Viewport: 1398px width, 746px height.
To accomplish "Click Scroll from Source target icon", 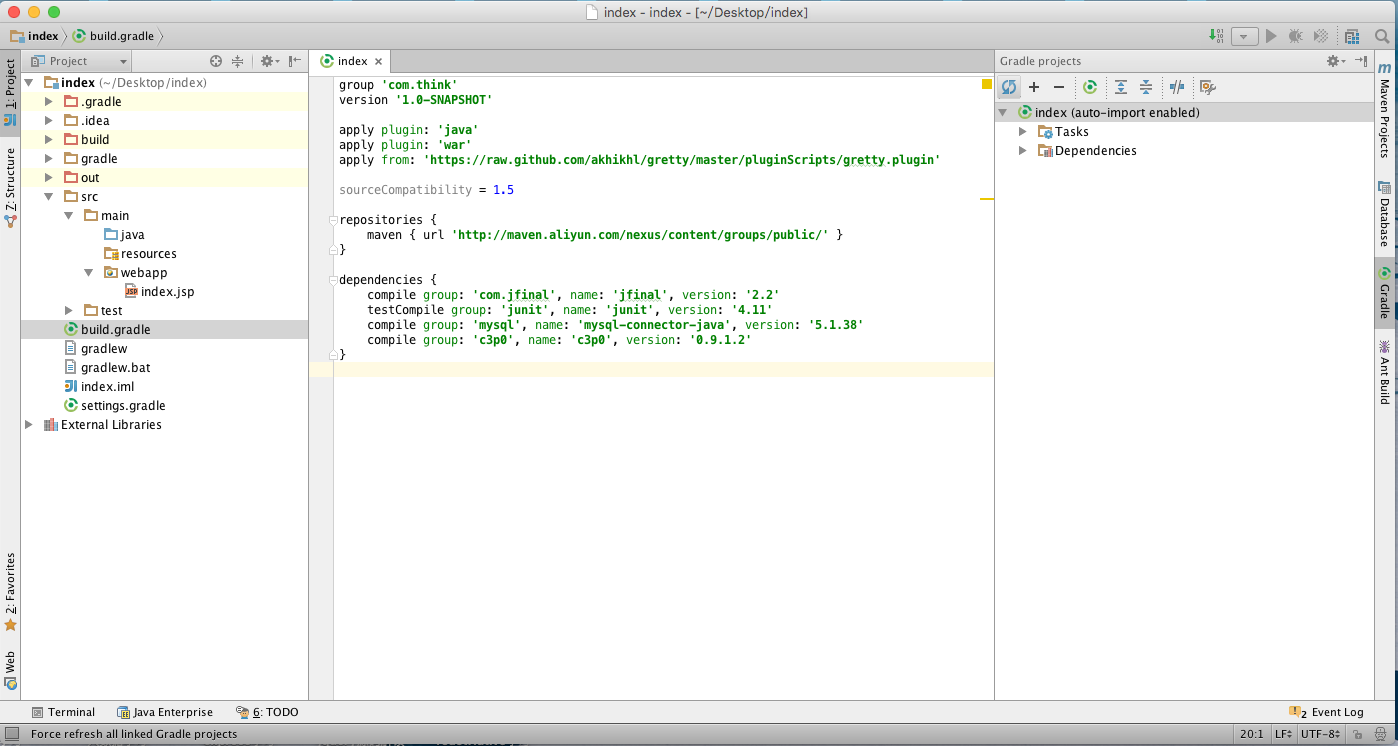I will (215, 61).
